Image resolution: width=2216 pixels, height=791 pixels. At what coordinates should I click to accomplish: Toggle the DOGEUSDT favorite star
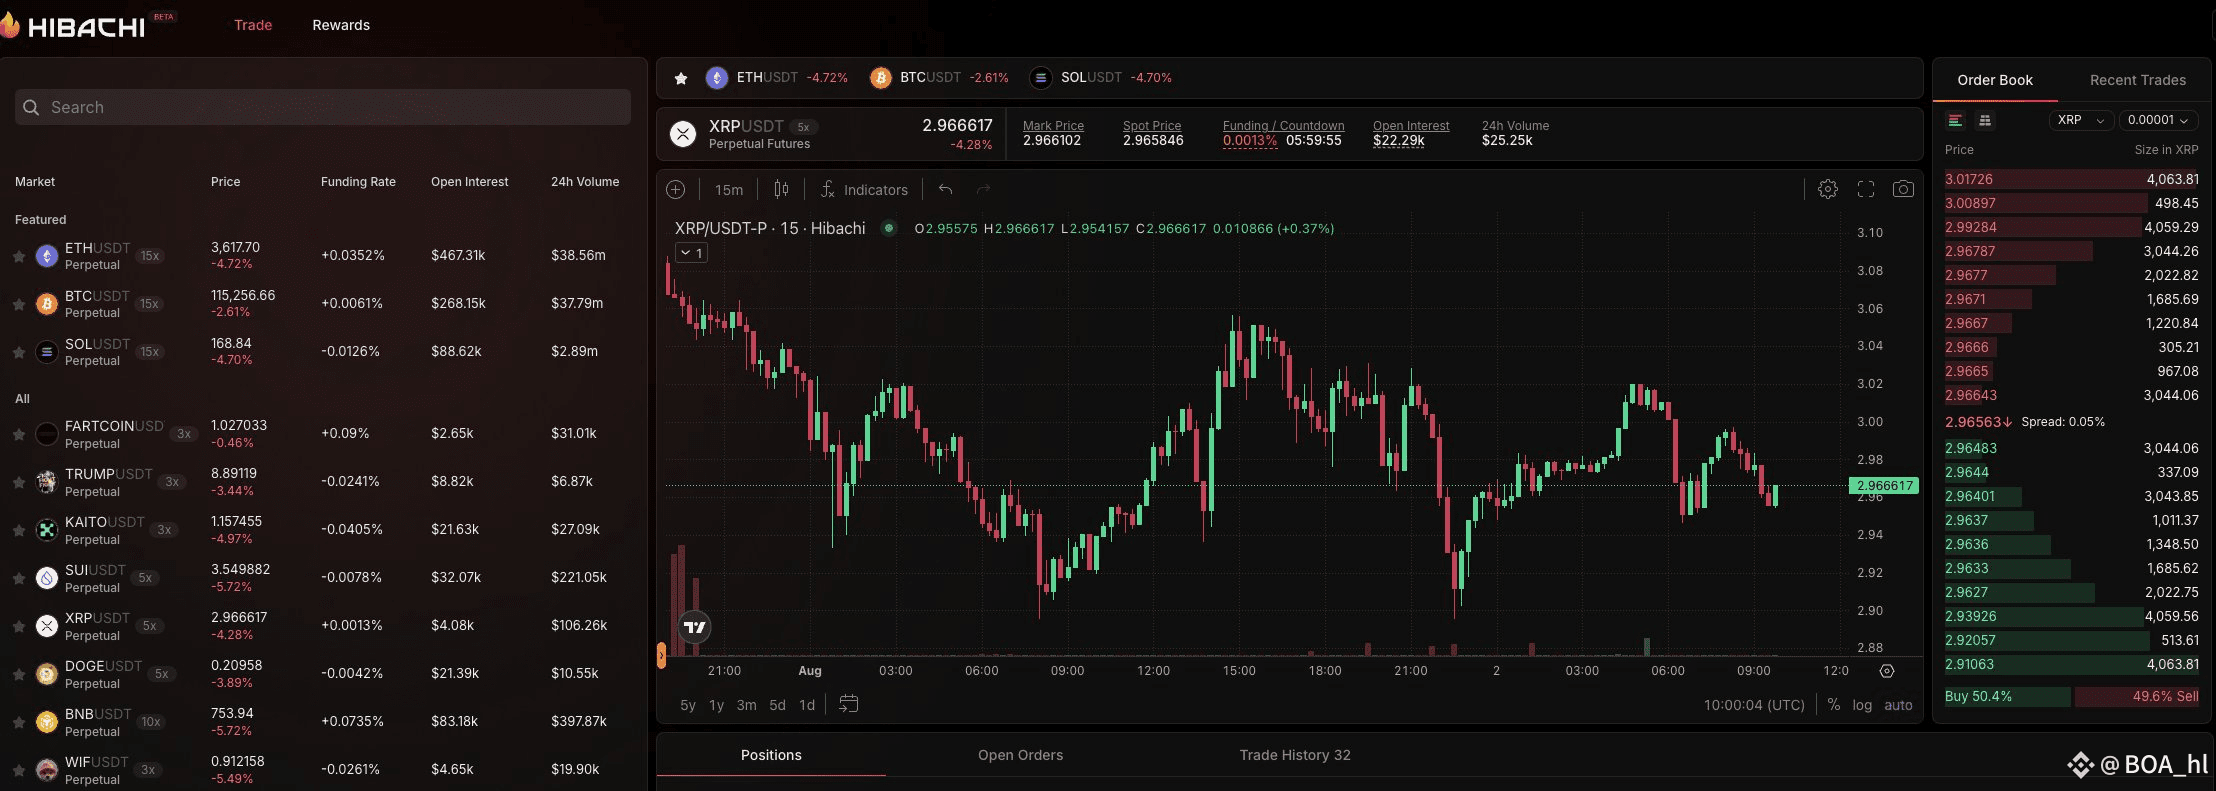point(19,674)
